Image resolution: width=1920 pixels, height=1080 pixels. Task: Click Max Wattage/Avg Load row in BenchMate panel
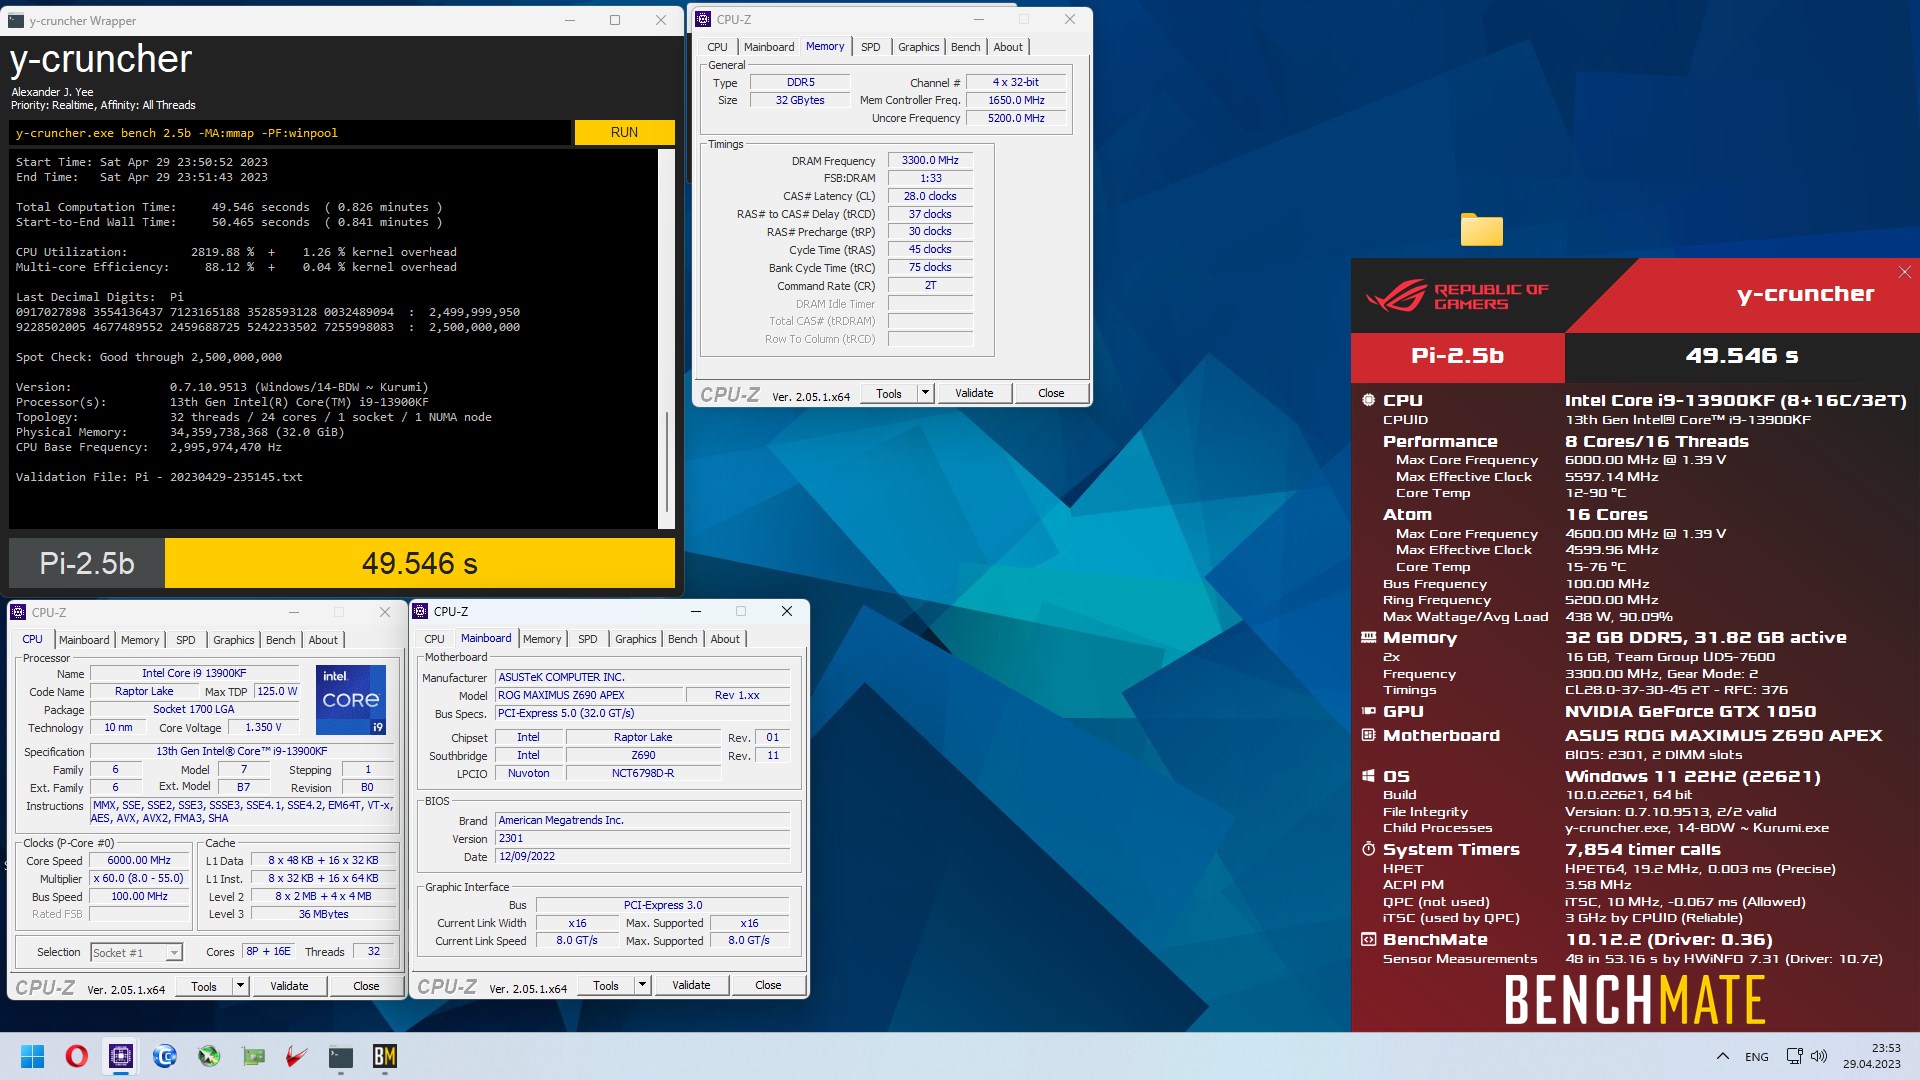pyautogui.click(x=1528, y=617)
